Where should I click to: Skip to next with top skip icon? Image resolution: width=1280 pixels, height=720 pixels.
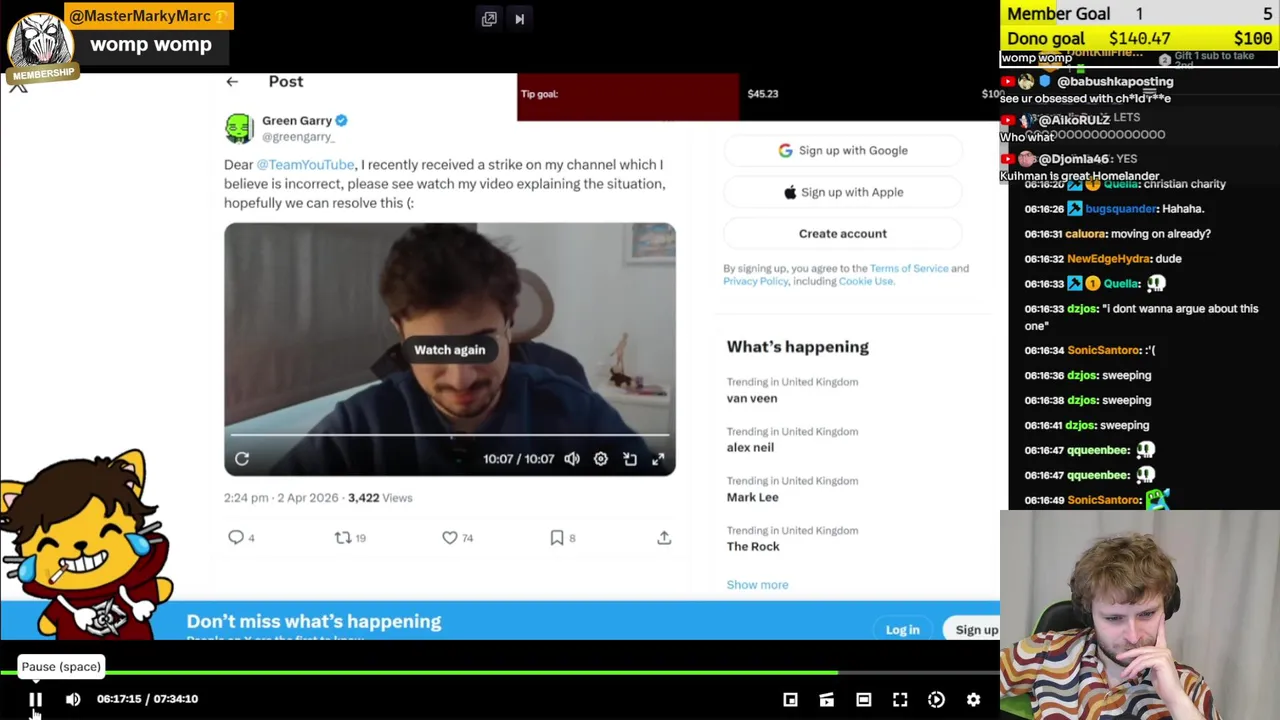(x=519, y=18)
